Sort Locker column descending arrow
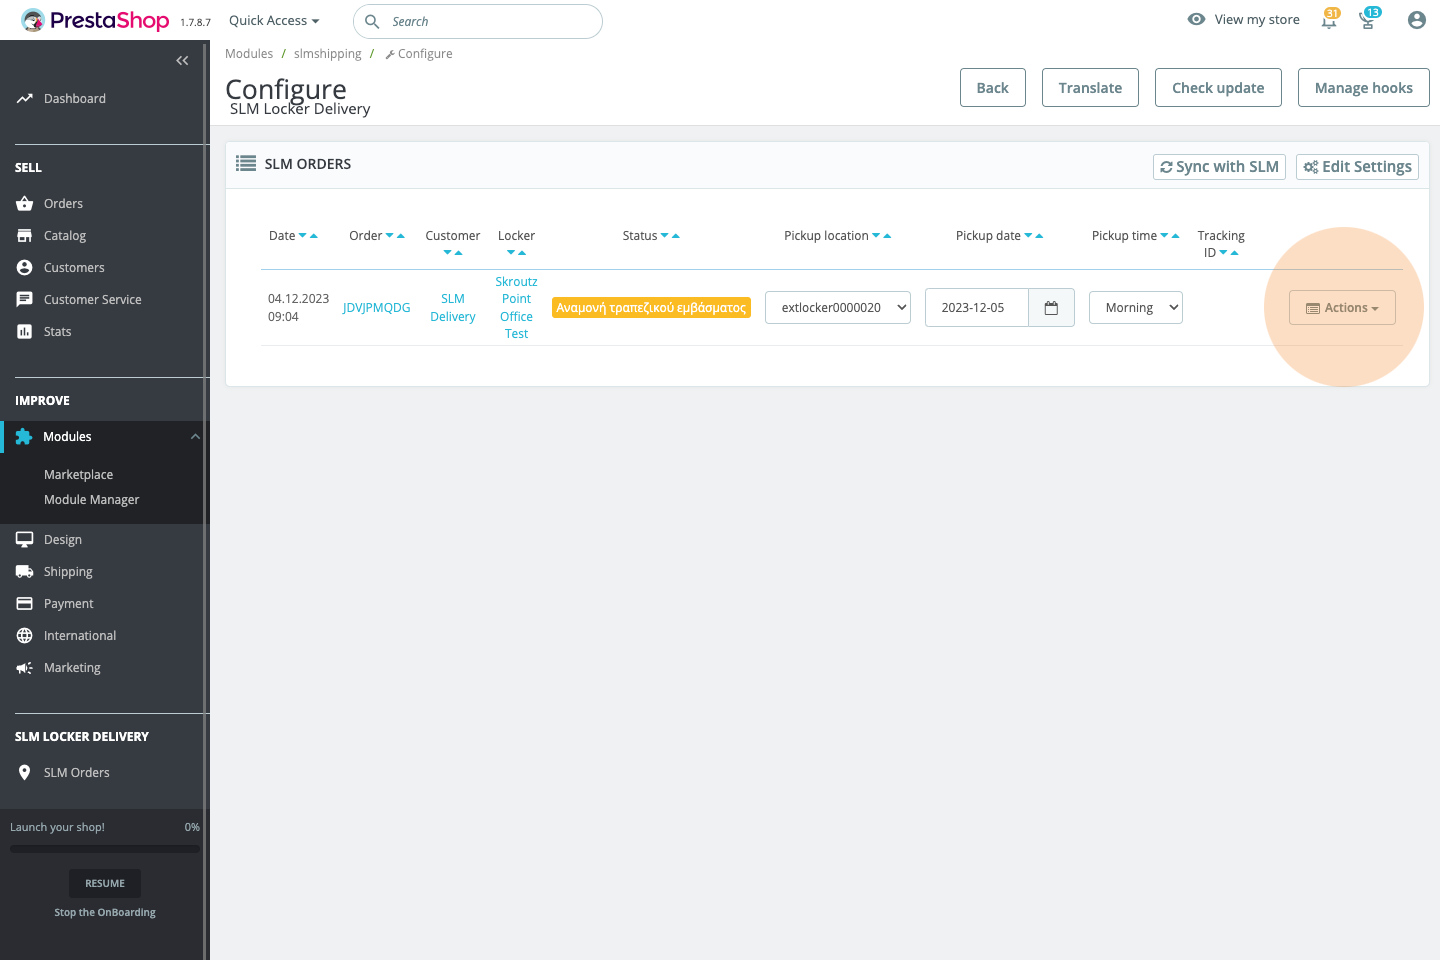1440x960 pixels. point(511,253)
